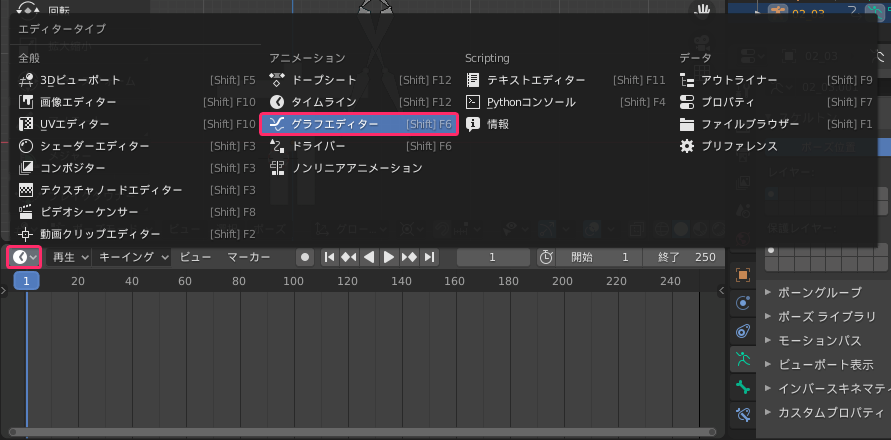The height and width of the screenshot is (440, 891).
Task: Play animation in reverse
Action: pyautogui.click(x=369, y=258)
